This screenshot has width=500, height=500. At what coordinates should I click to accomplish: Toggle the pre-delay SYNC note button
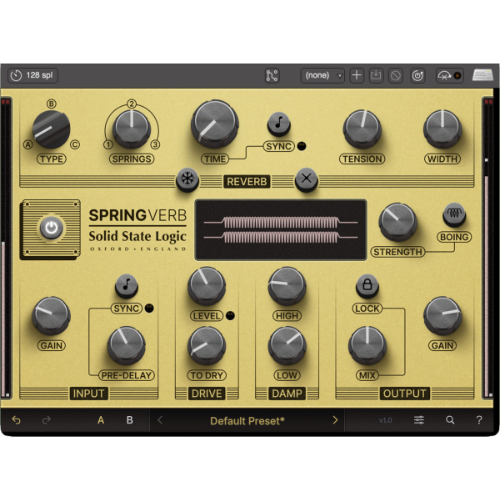point(126,286)
